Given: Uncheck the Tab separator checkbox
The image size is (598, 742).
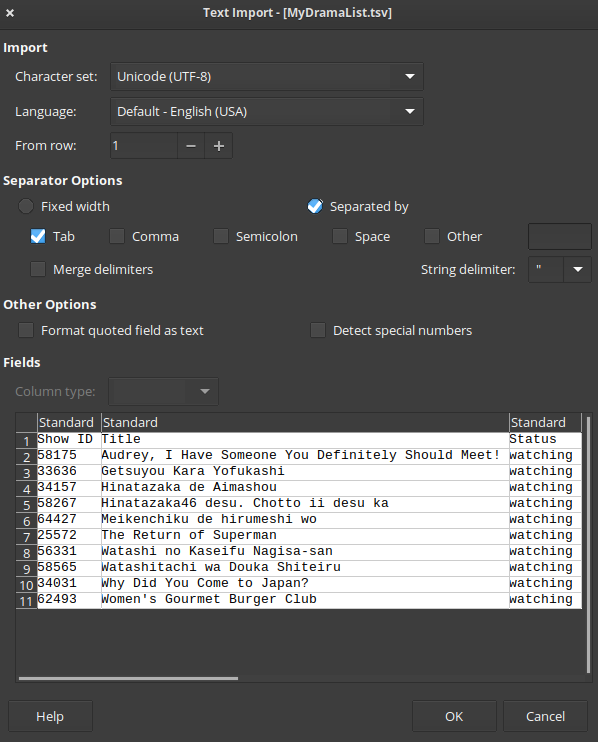Looking at the screenshot, I should pyautogui.click(x=38, y=236).
